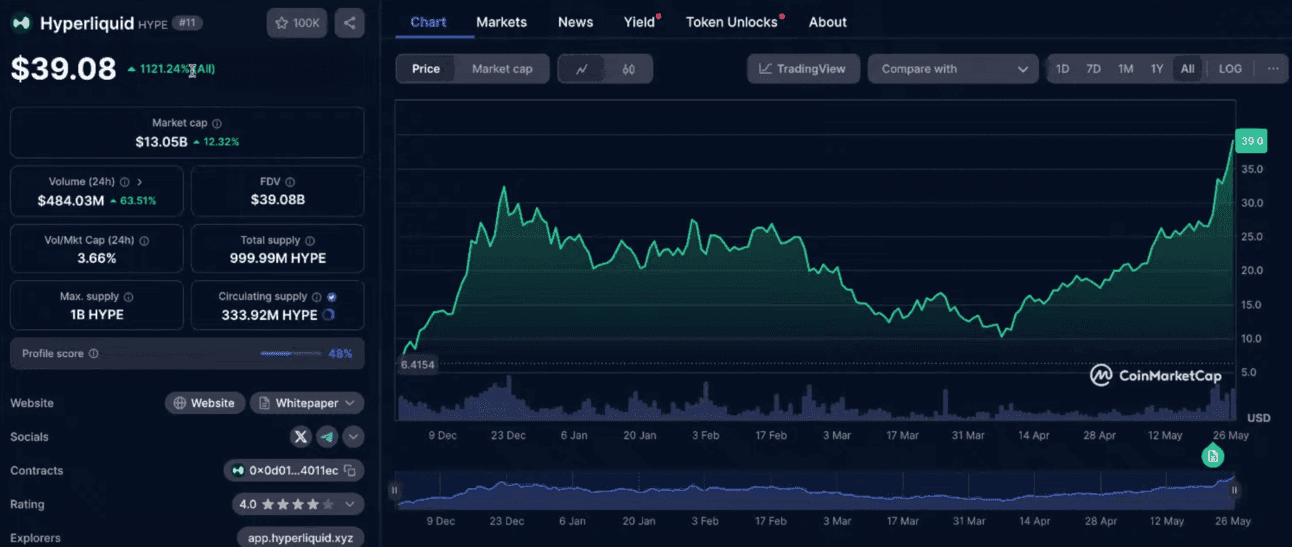Set chart range to 1D
The width and height of the screenshot is (1292, 547).
[1063, 69]
